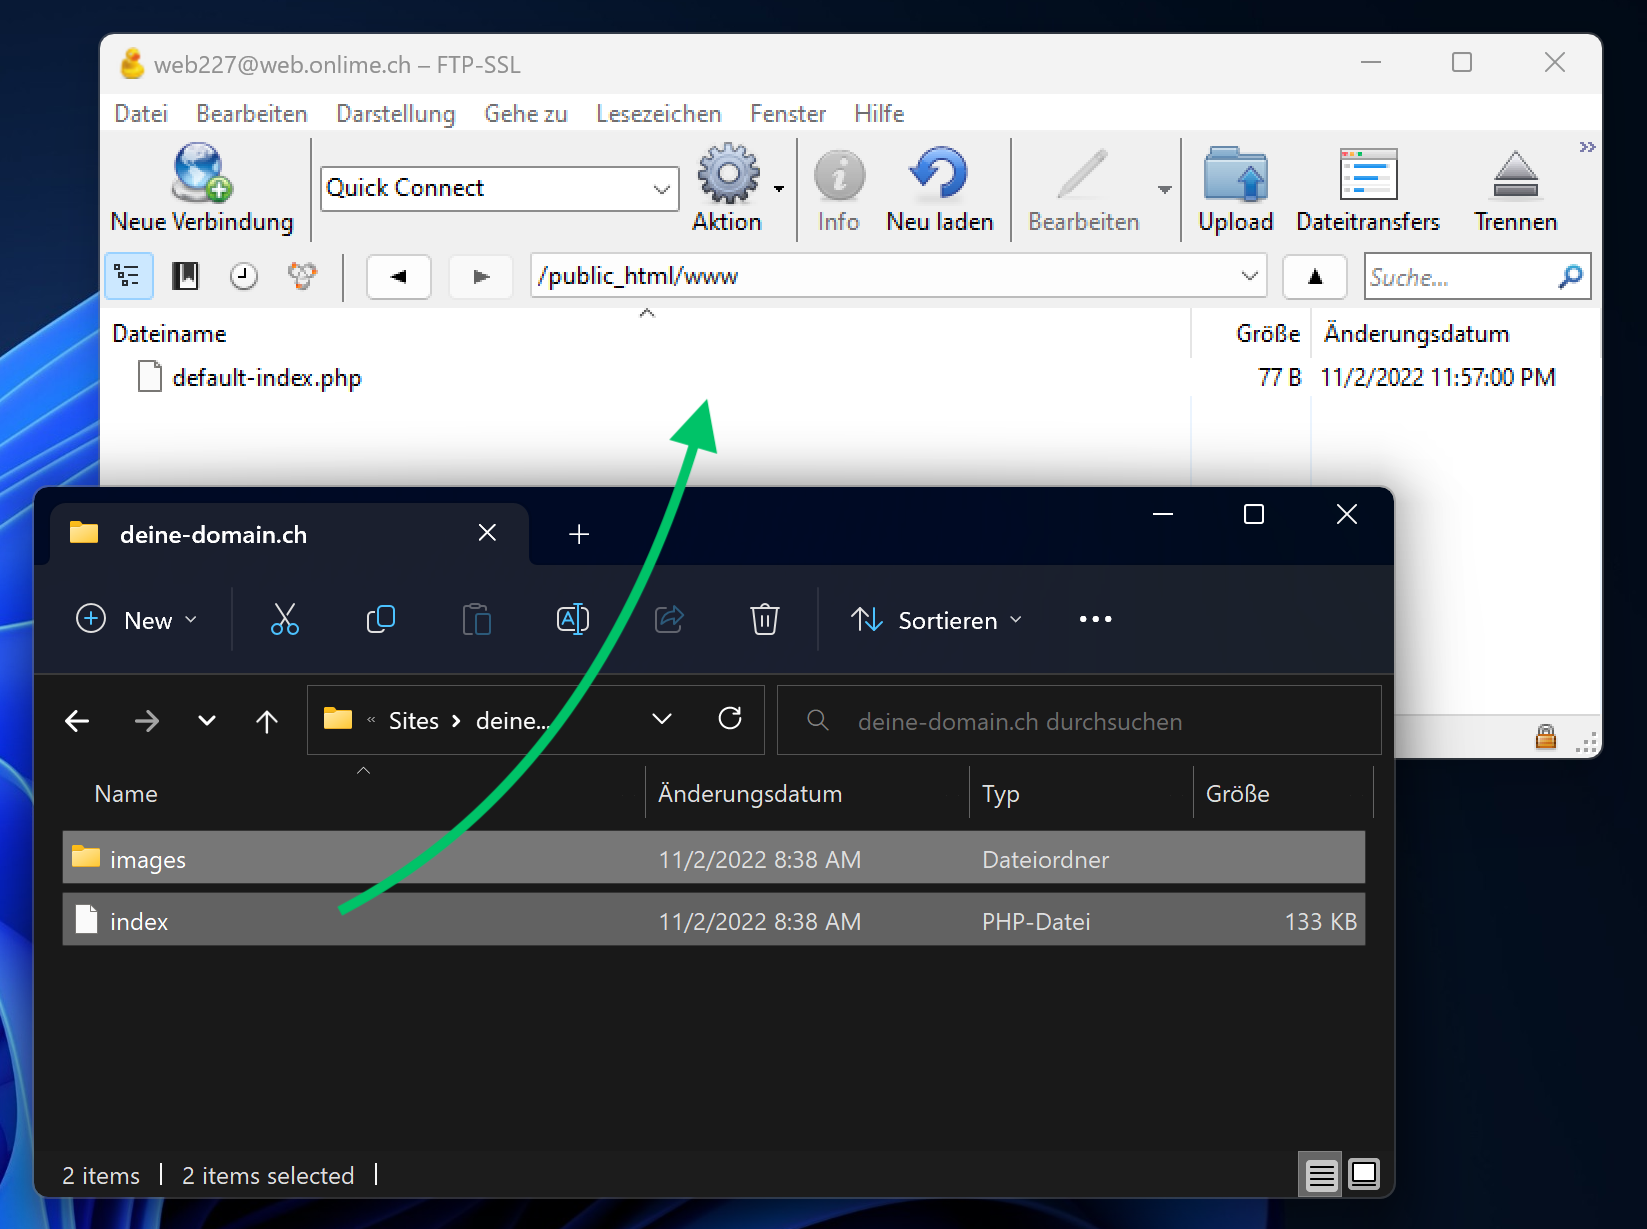Click the SSL lock status icon
The width and height of the screenshot is (1647, 1229).
pos(1546,737)
